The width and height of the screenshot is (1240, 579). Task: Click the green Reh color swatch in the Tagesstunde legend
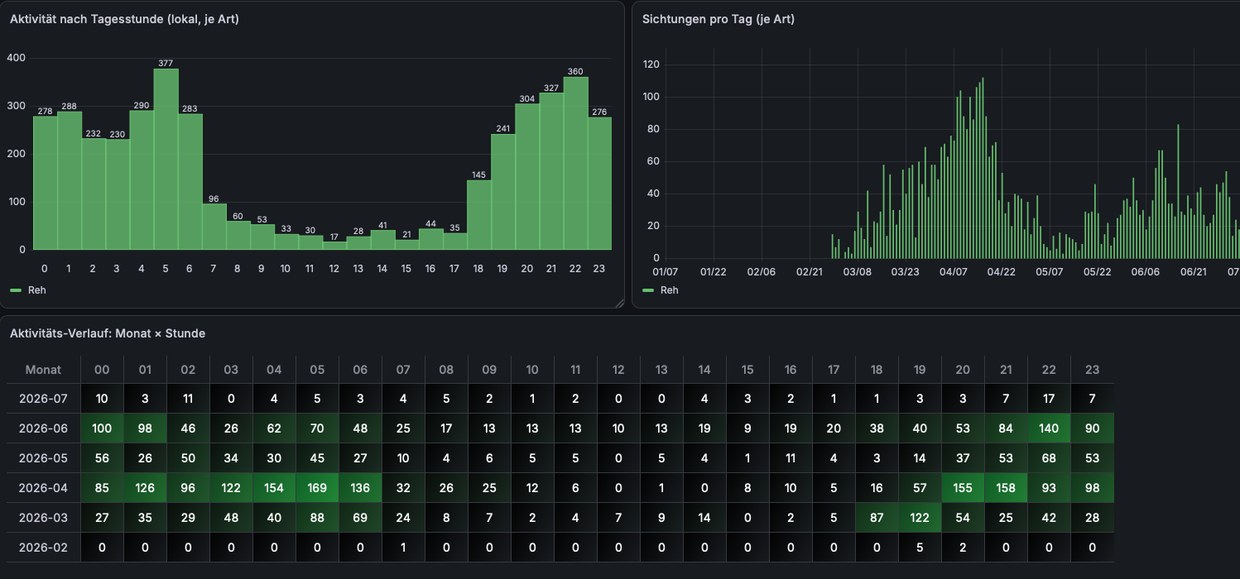16,290
